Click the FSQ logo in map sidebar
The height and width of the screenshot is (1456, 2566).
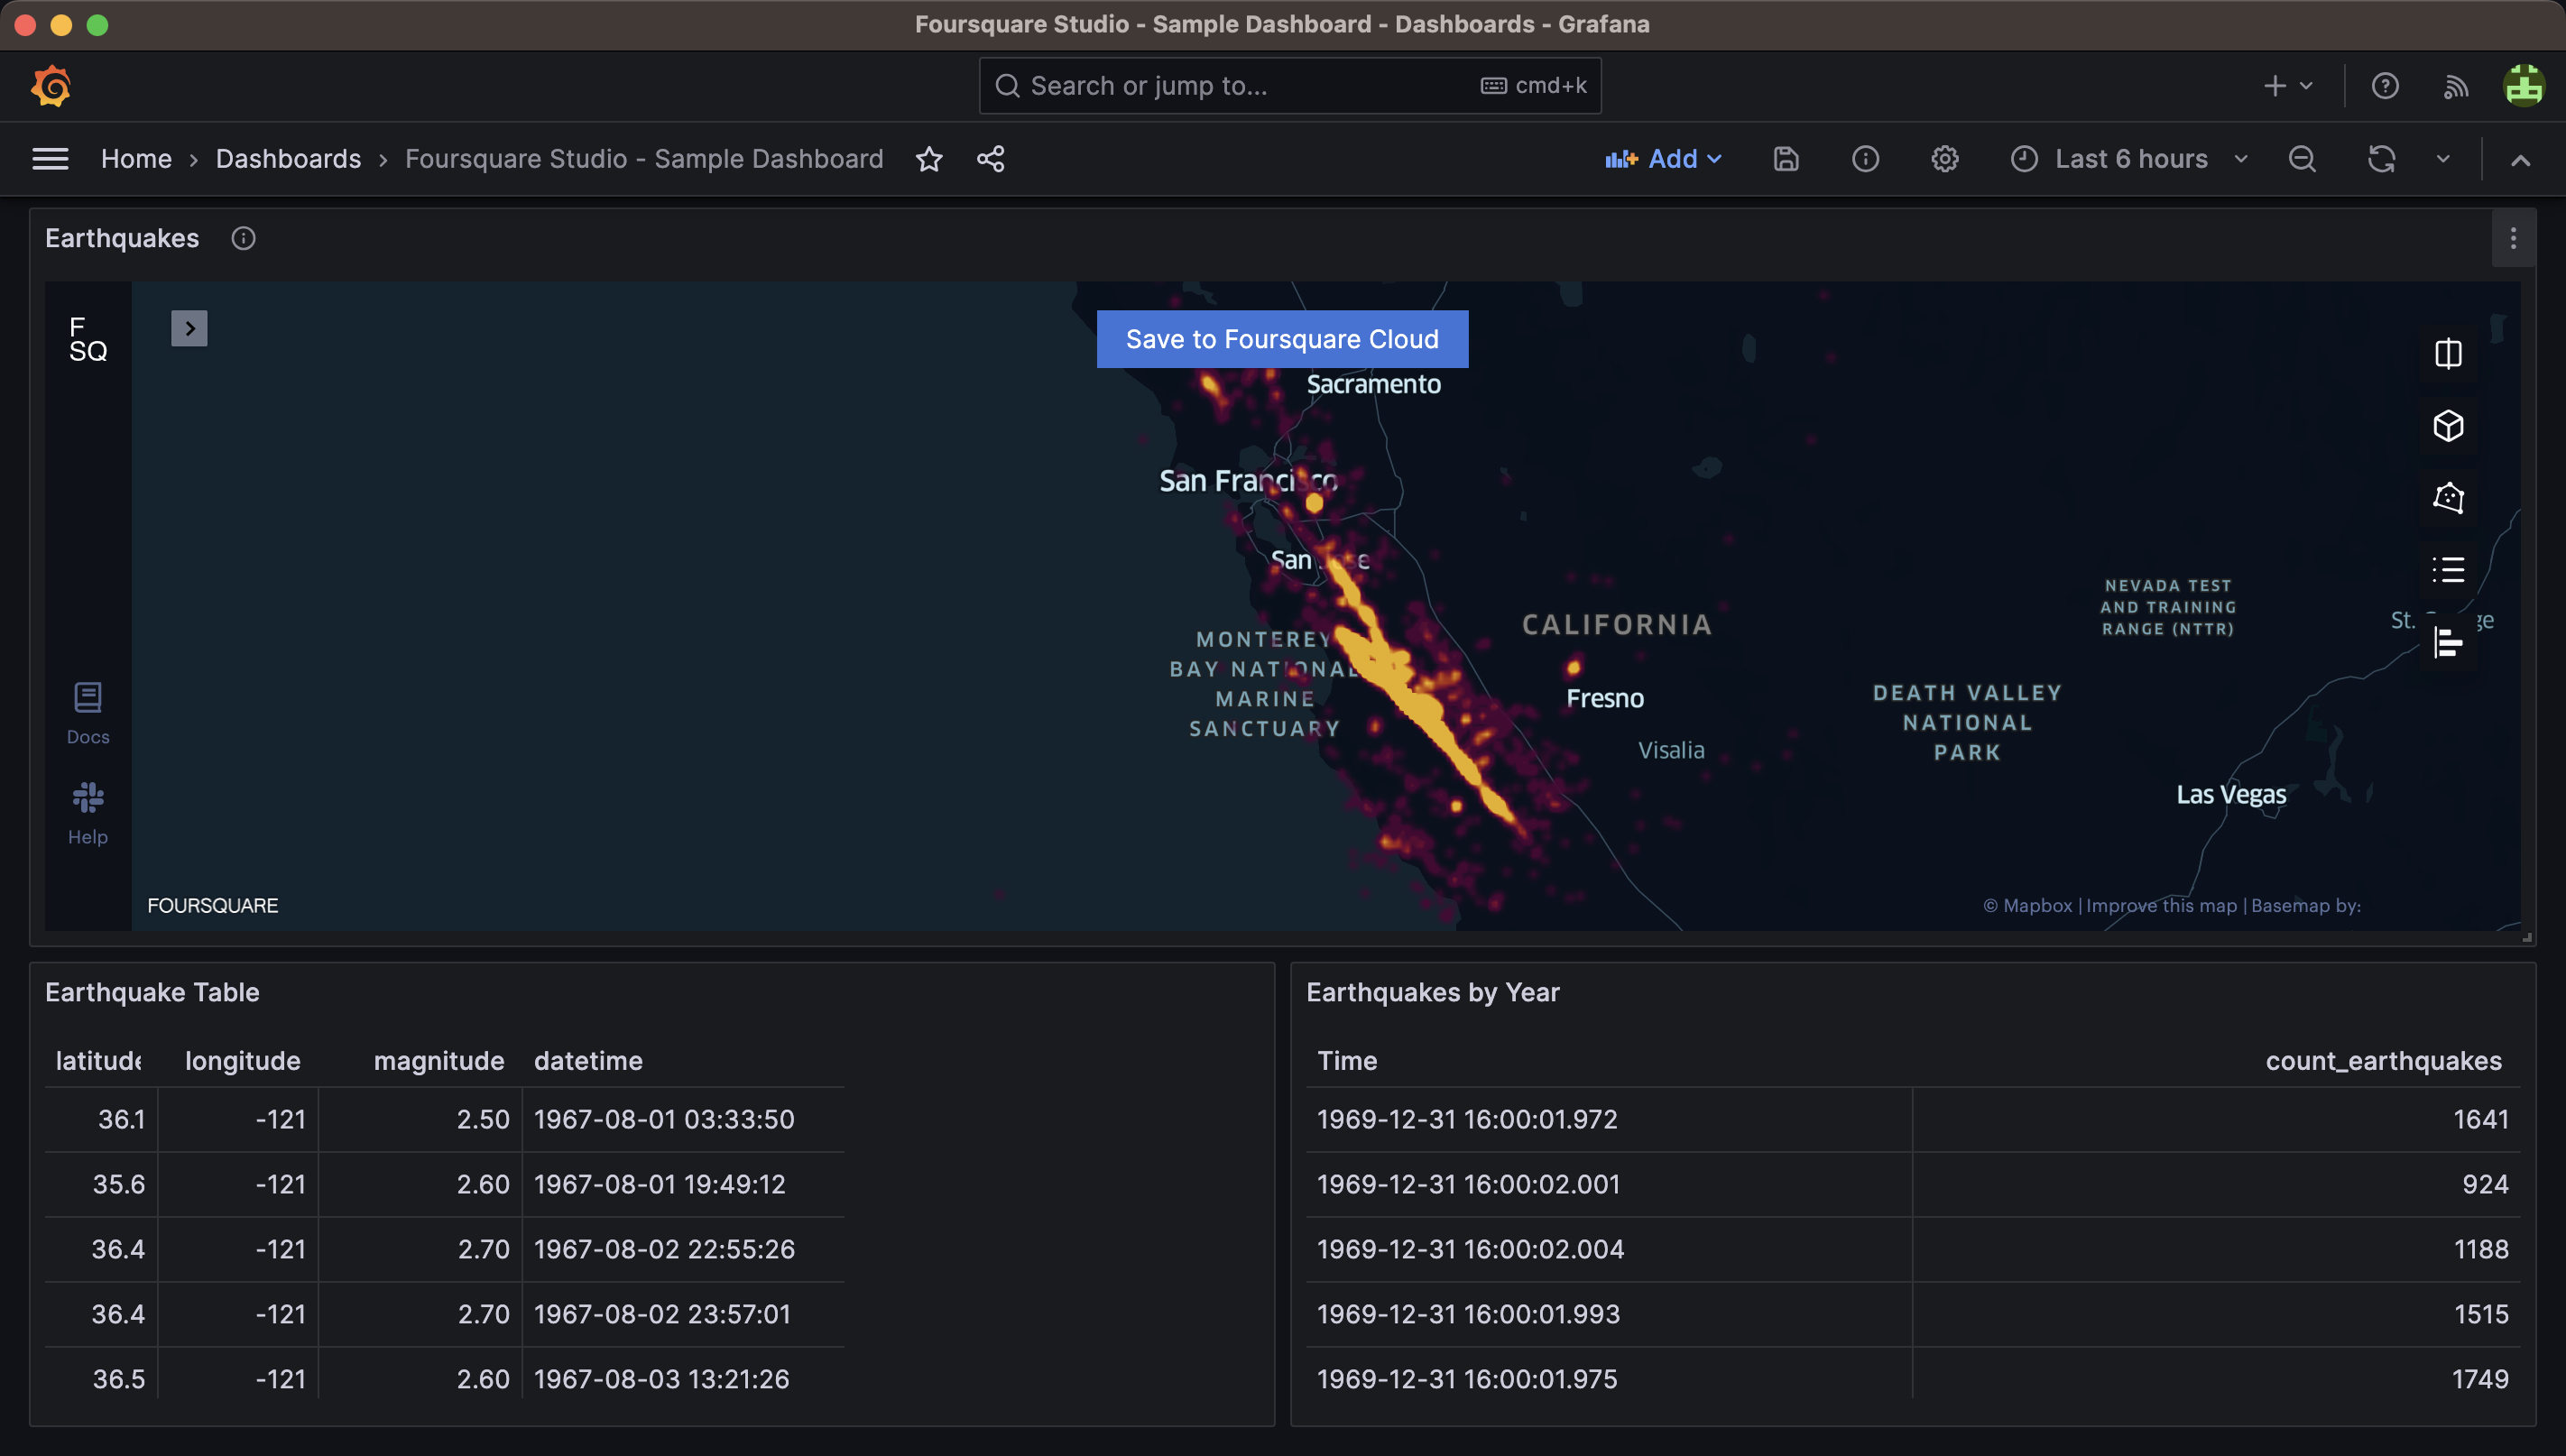88,339
